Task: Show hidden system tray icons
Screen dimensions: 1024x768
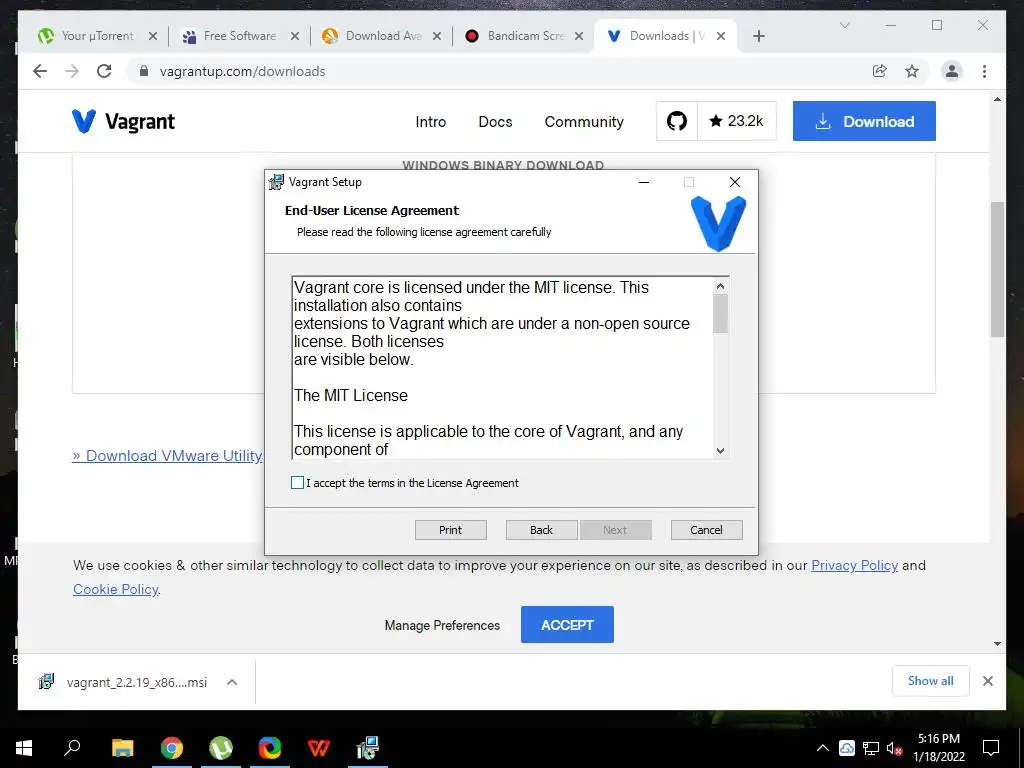Action: [823, 748]
